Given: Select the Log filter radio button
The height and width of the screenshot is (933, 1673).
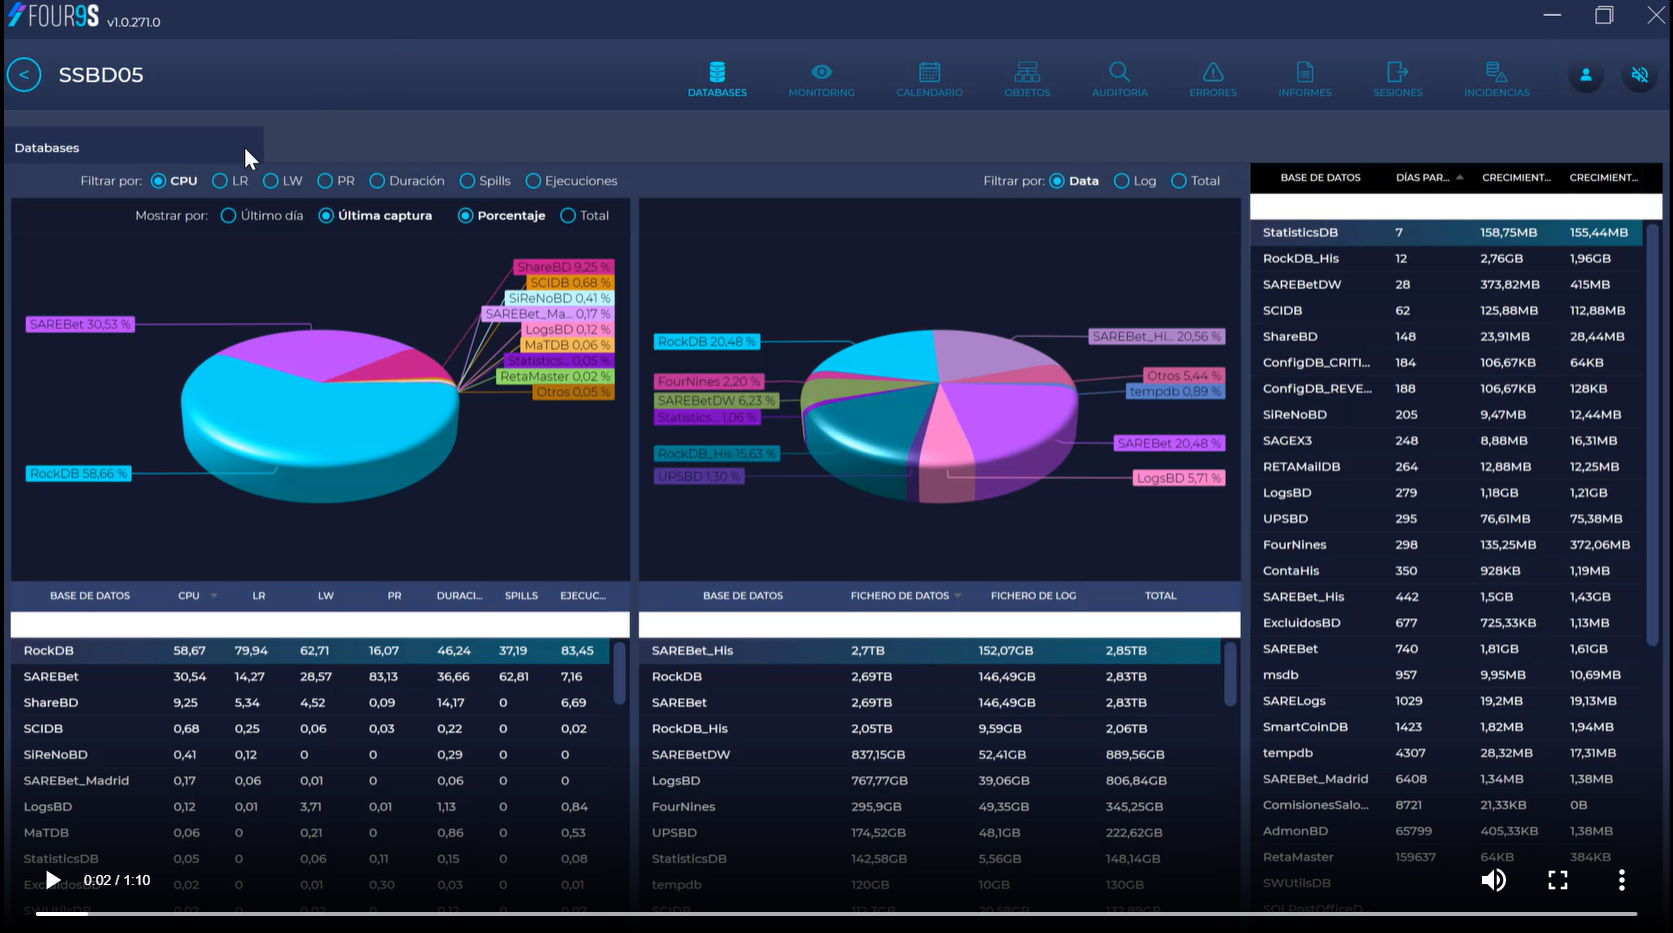Looking at the screenshot, I should tap(1122, 181).
